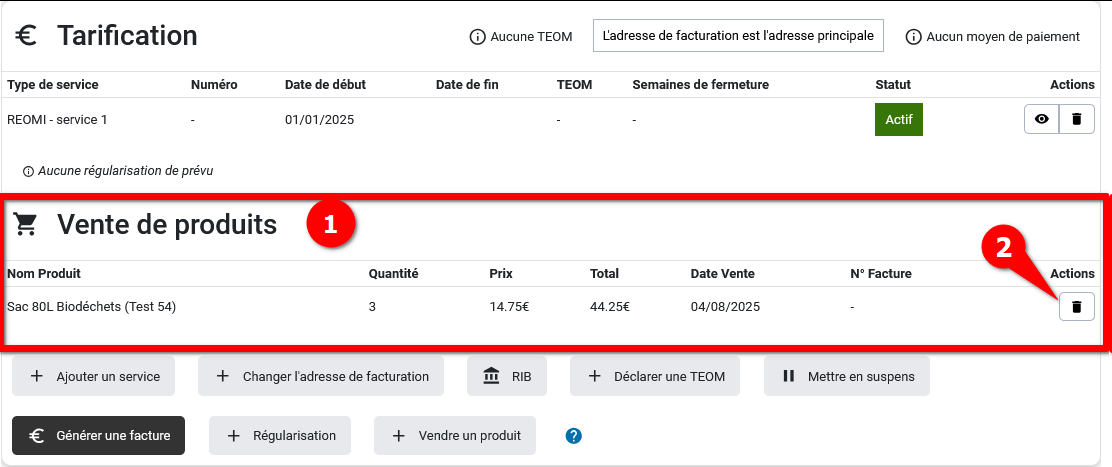
Task: Click Générer une facture
Action: pyautogui.click(x=98, y=436)
